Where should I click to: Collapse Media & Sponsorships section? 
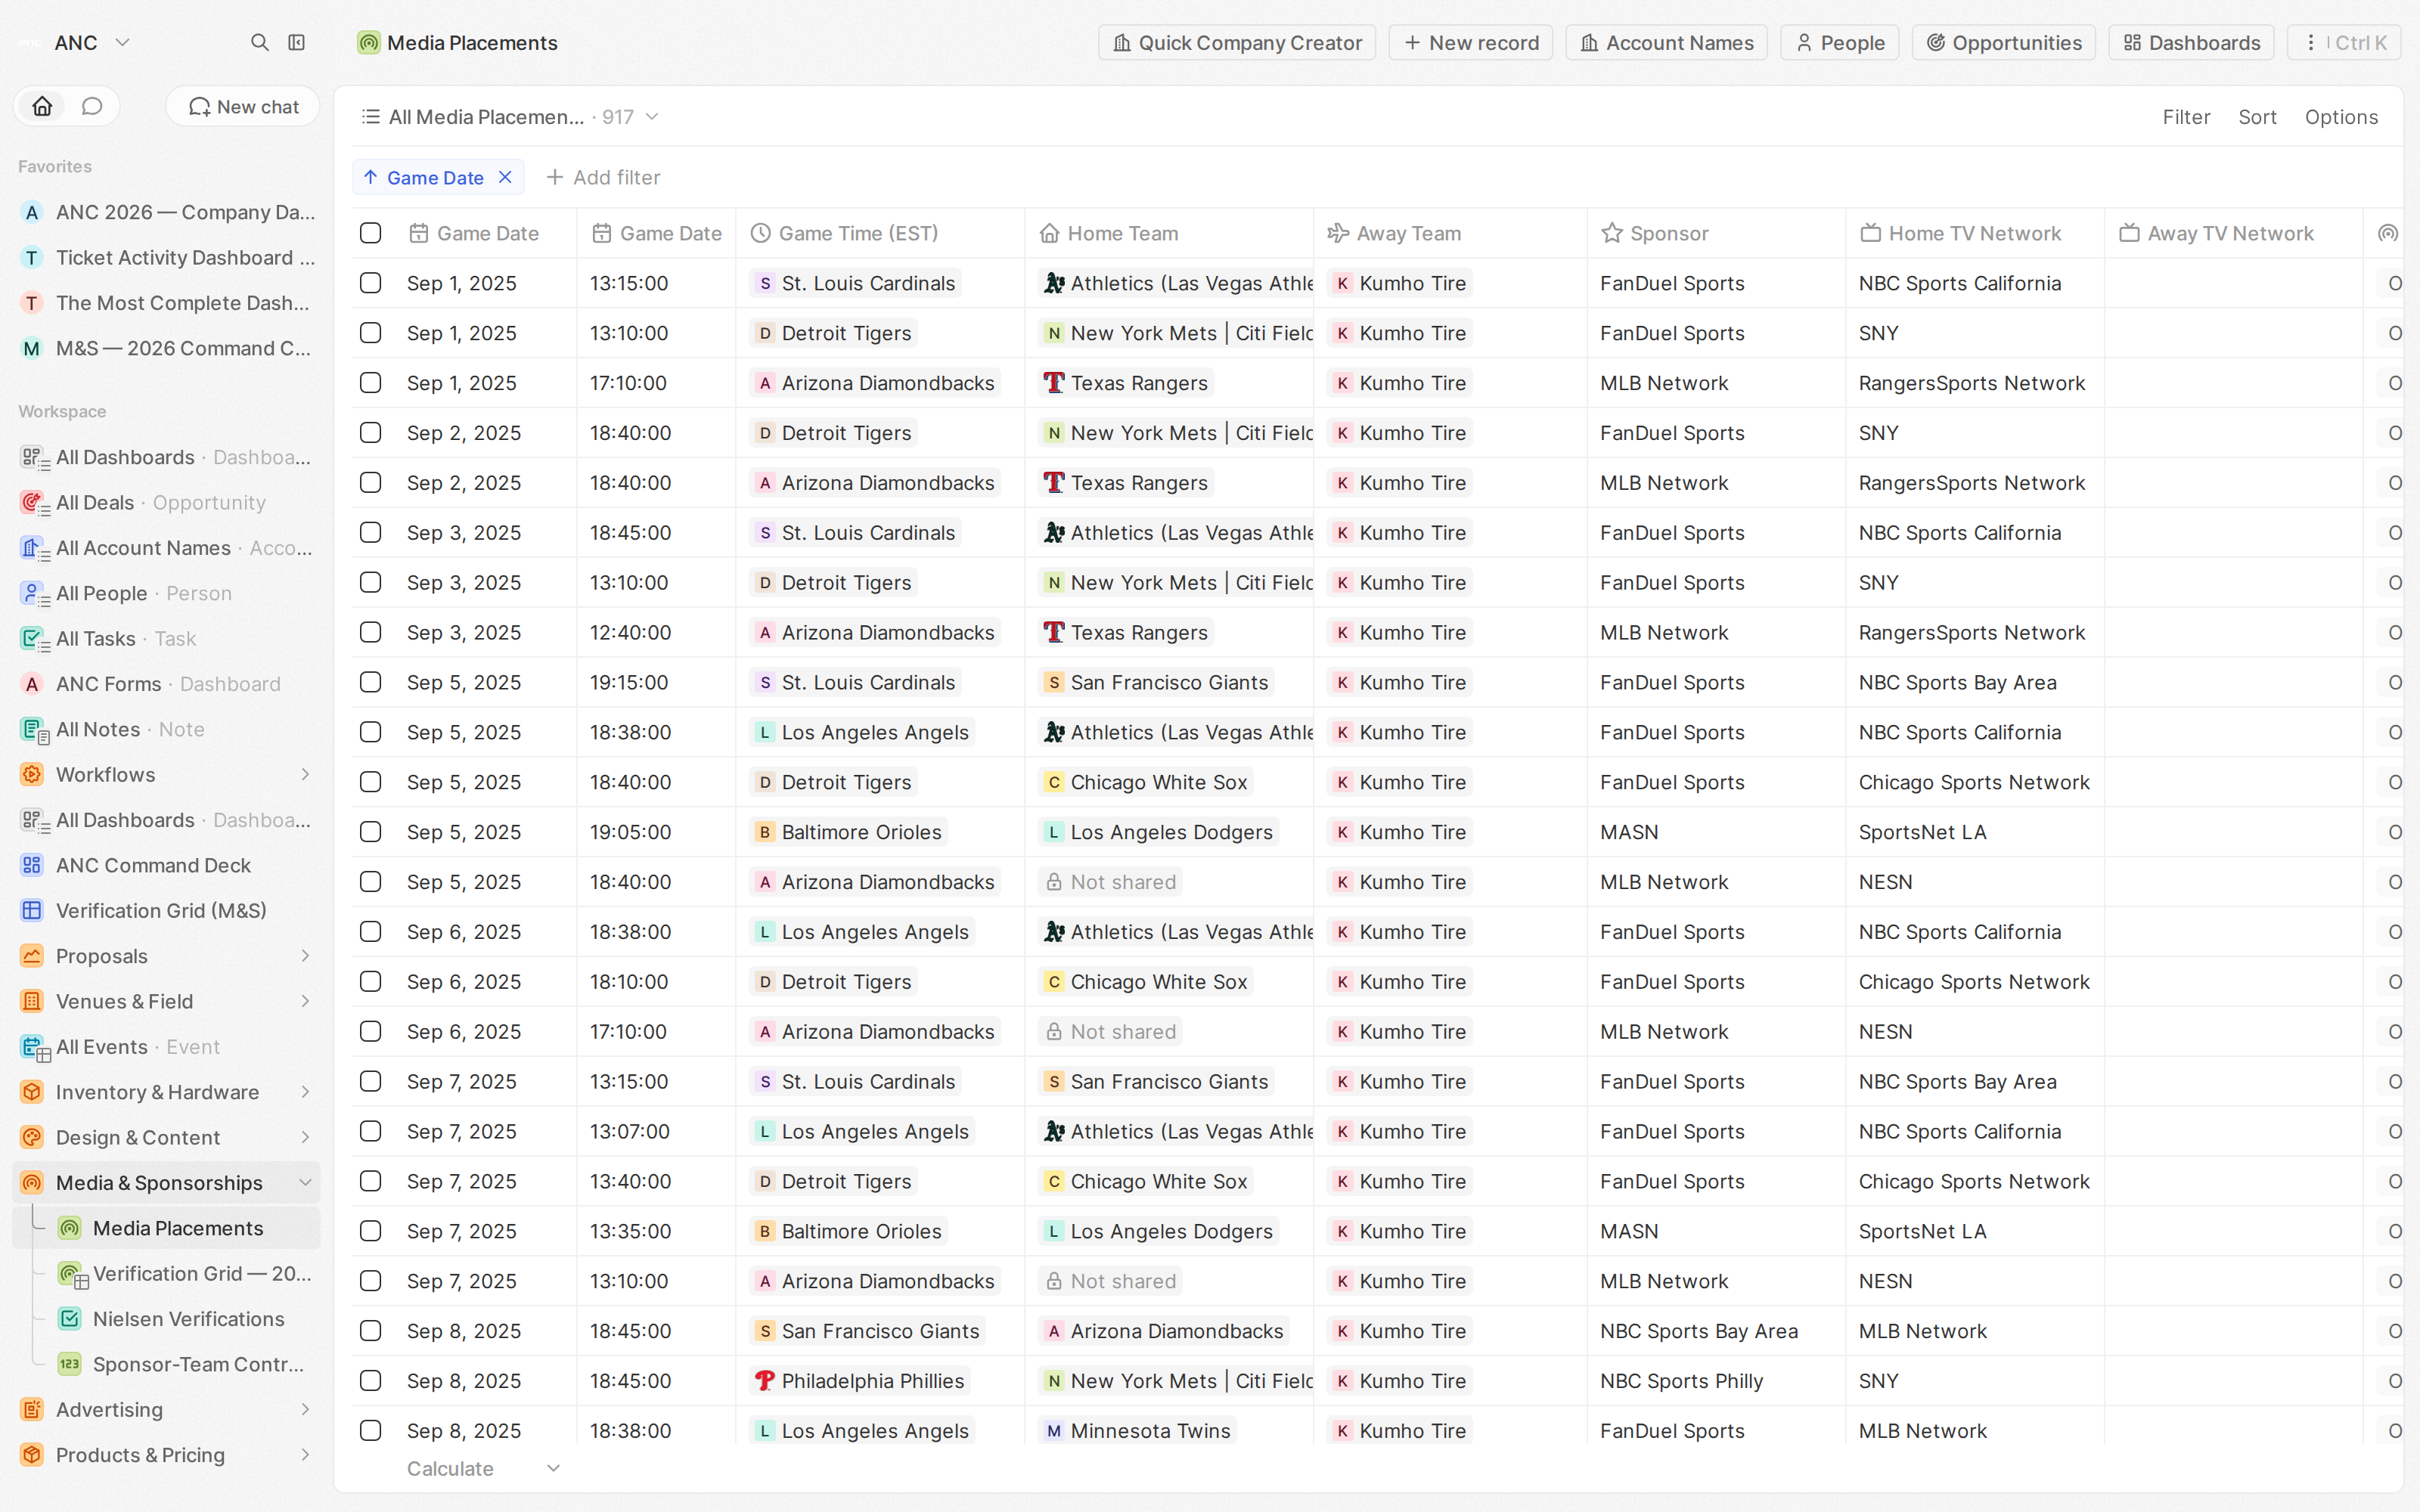(305, 1183)
